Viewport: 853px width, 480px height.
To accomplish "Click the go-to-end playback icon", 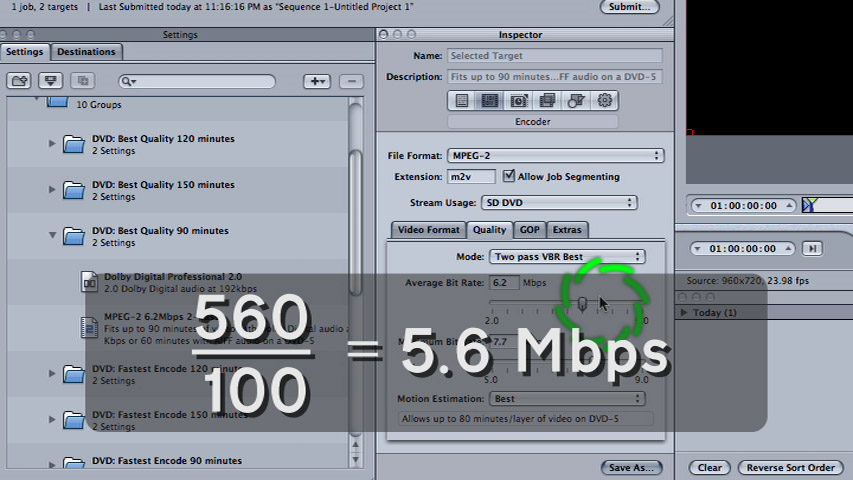I will coord(812,249).
